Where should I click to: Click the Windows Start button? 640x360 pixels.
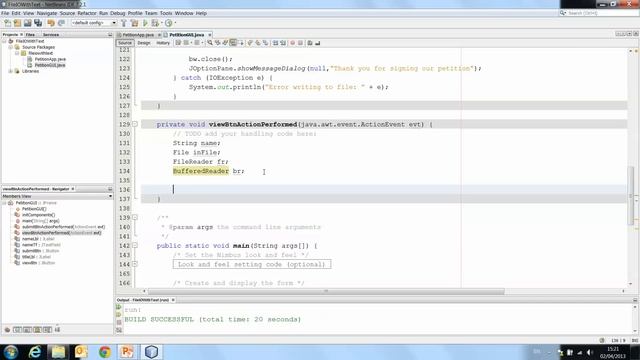point(11,352)
